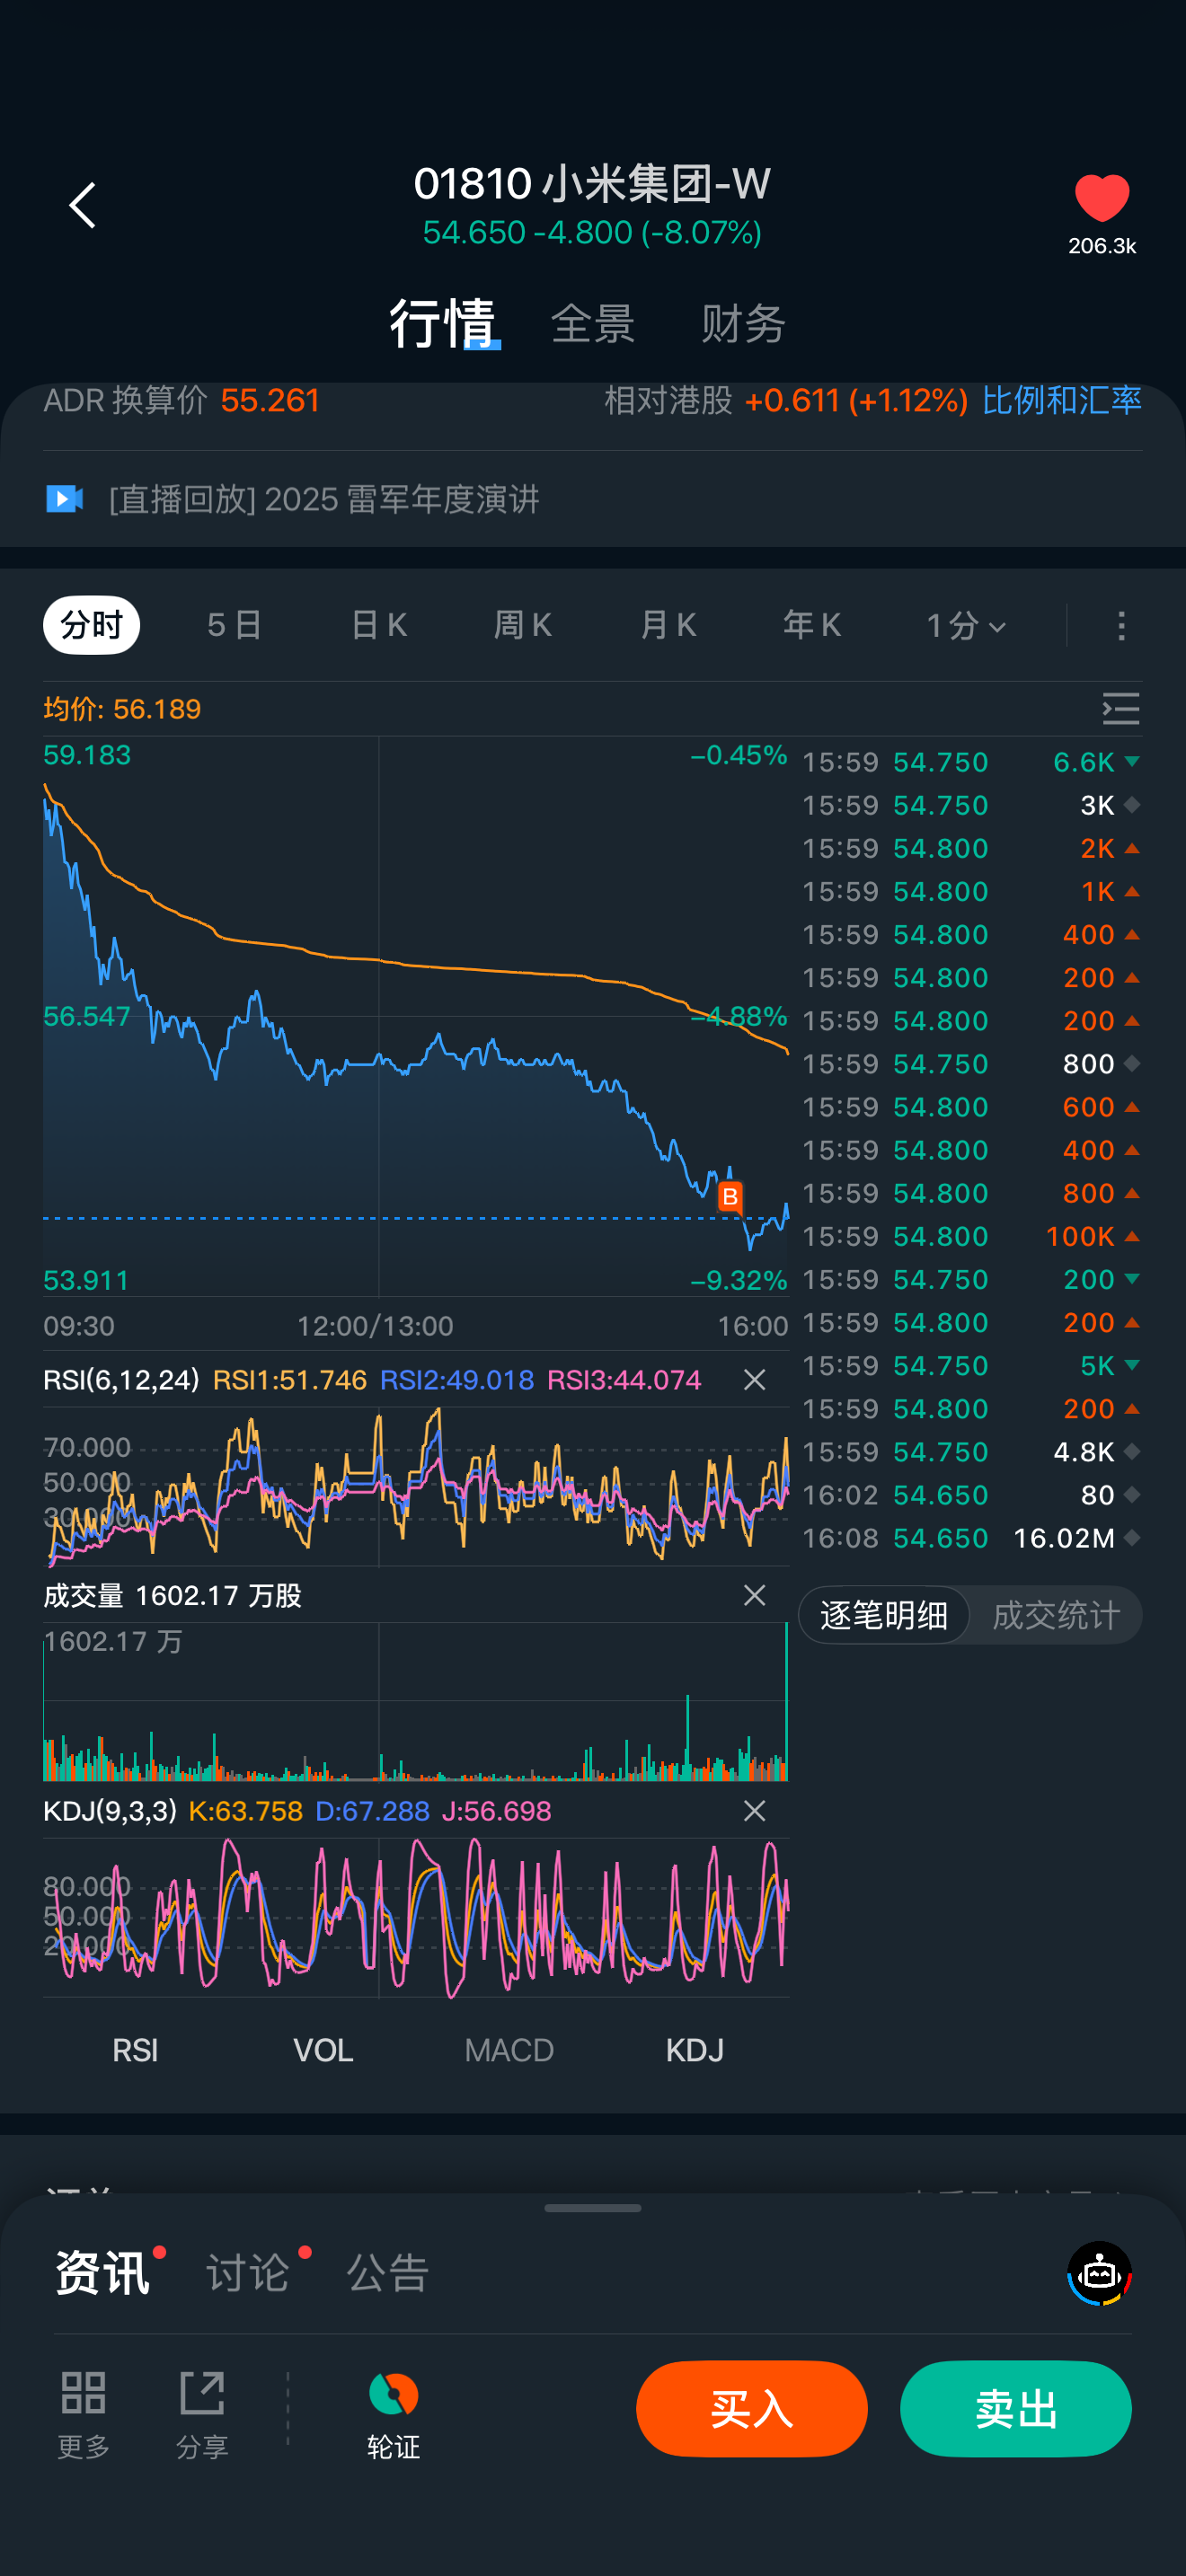Close the RSI indicator panel
The height and width of the screenshot is (2576, 1186).
coord(754,1380)
